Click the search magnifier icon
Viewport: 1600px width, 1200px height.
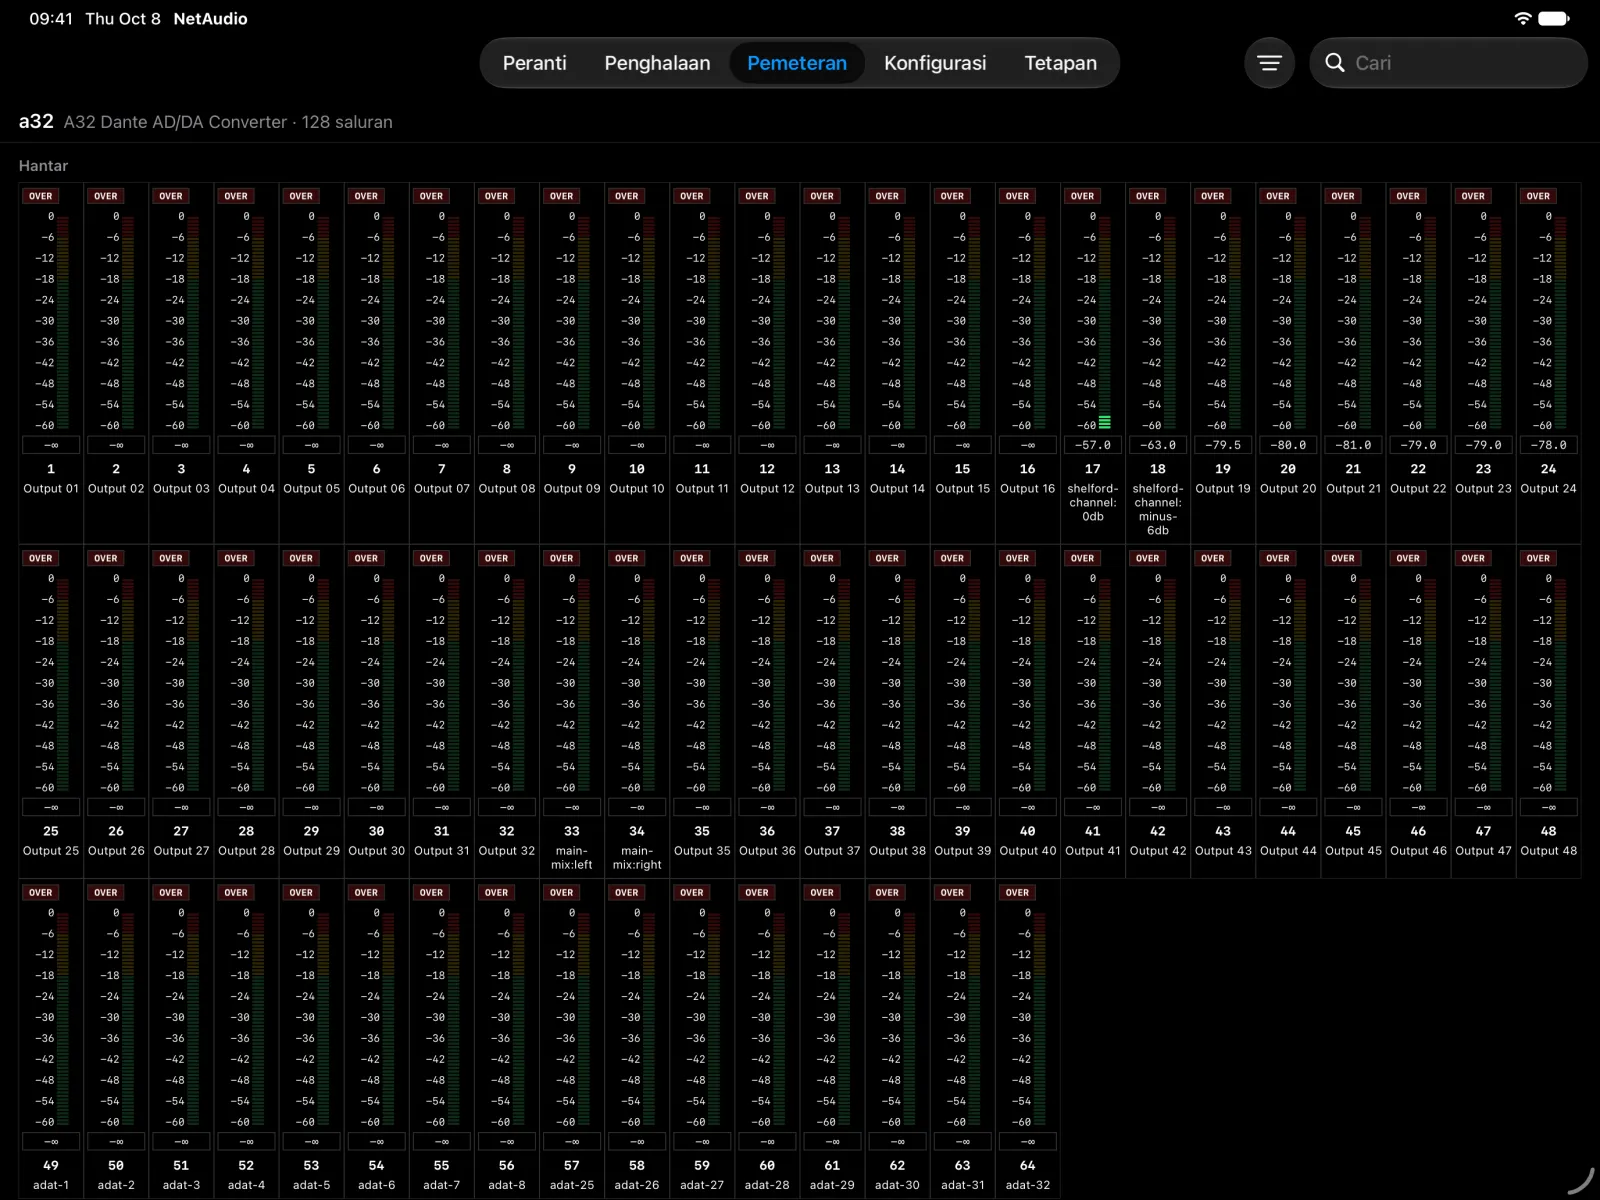click(x=1334, y=63)
